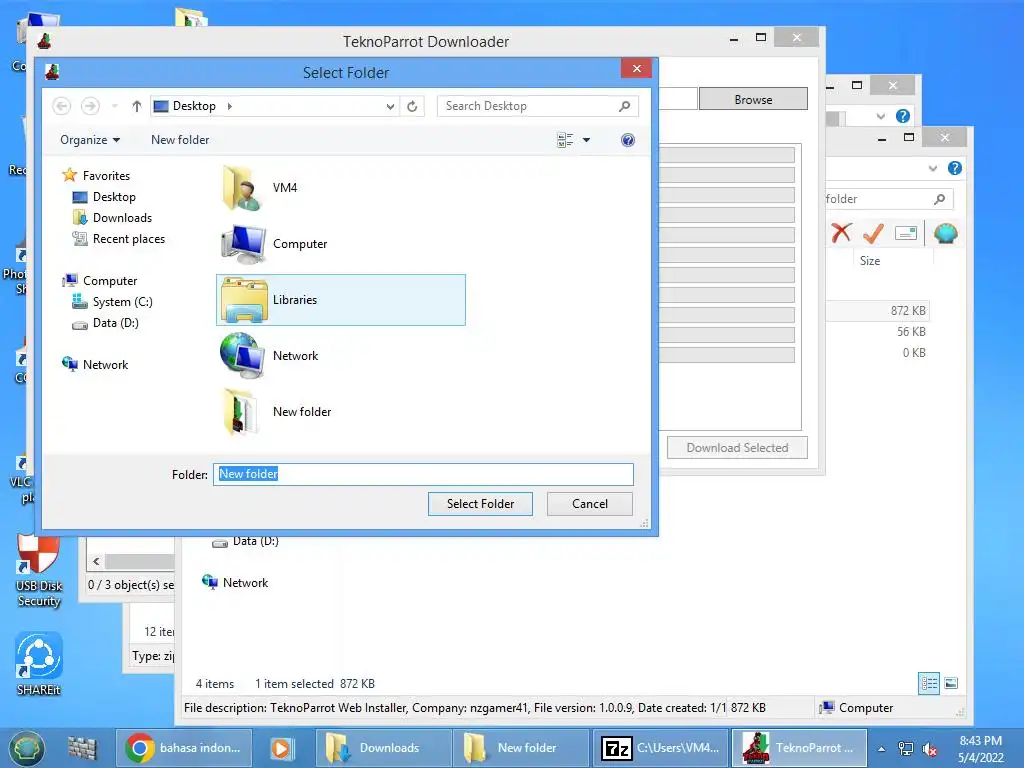Open the Organize dropdown menu

click(x=90, y=140)
